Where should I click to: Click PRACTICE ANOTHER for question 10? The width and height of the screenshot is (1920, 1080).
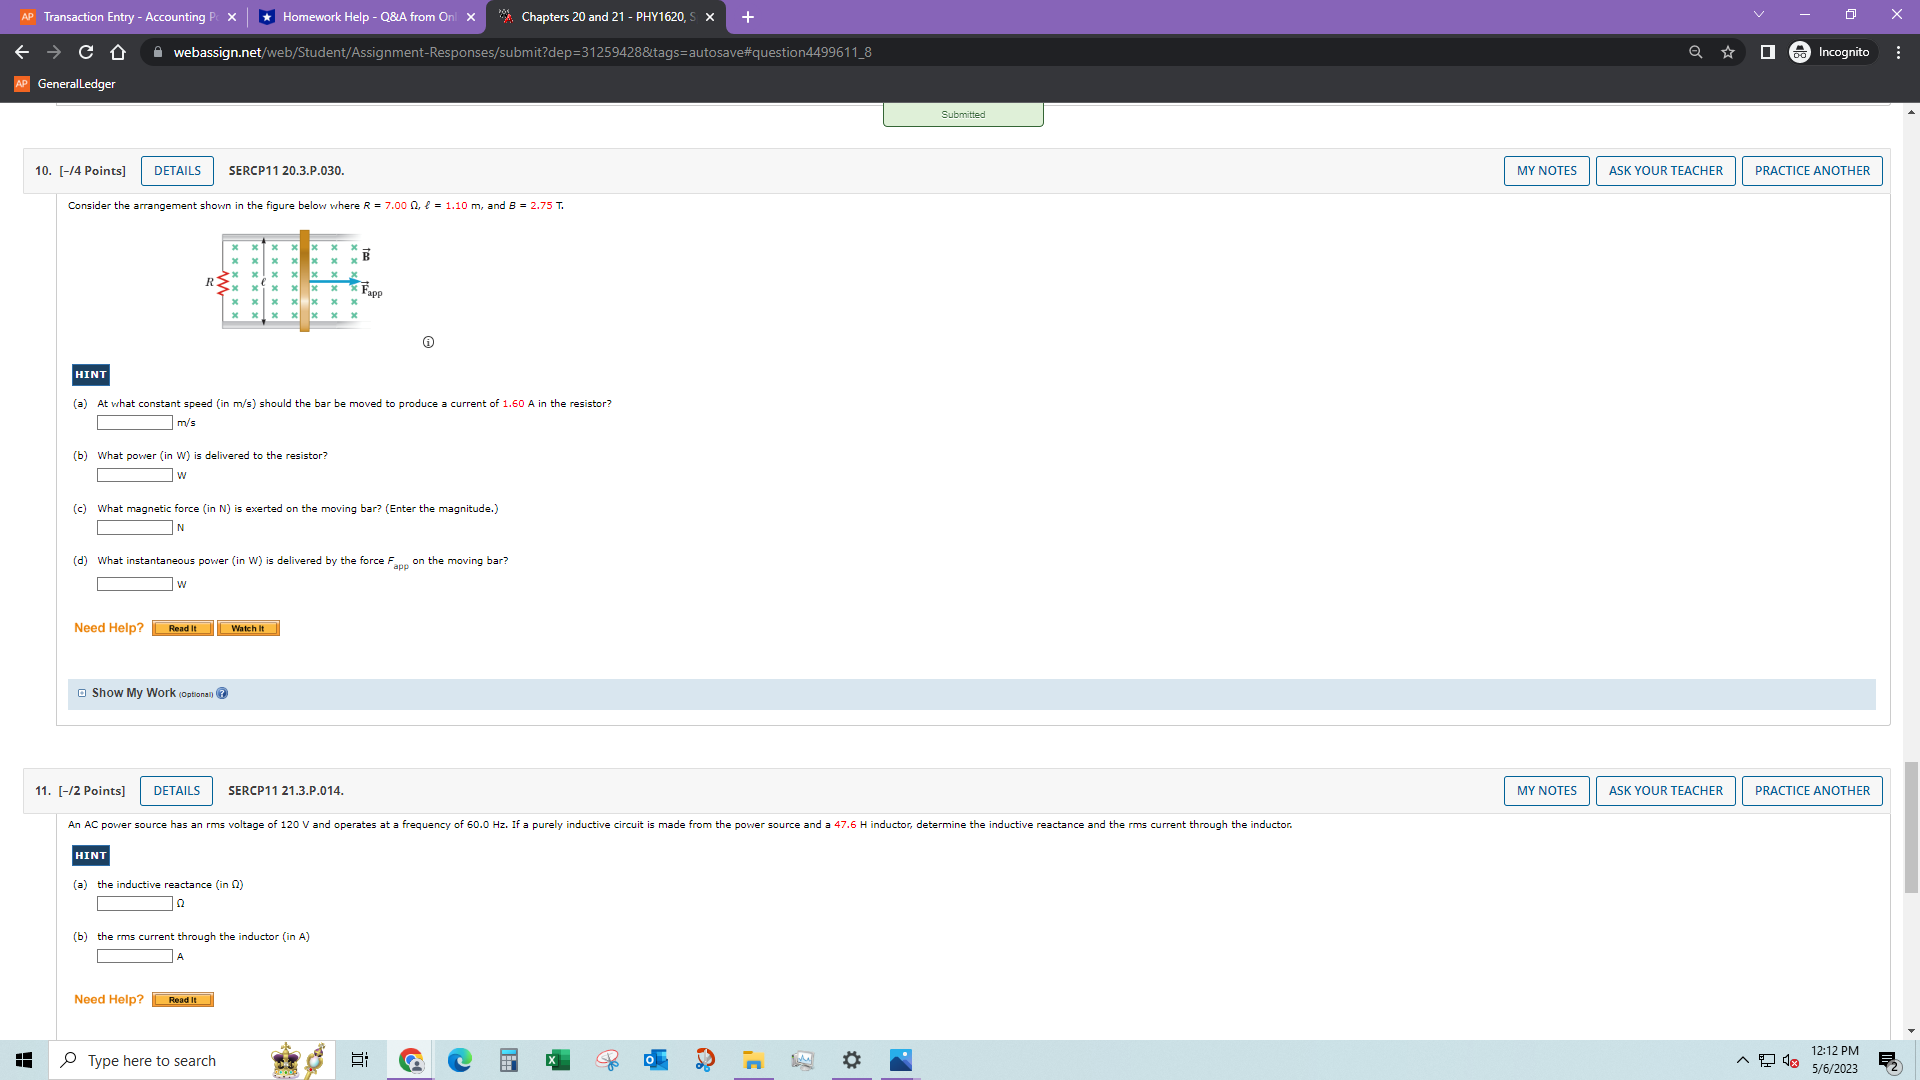pos(1812,170)
